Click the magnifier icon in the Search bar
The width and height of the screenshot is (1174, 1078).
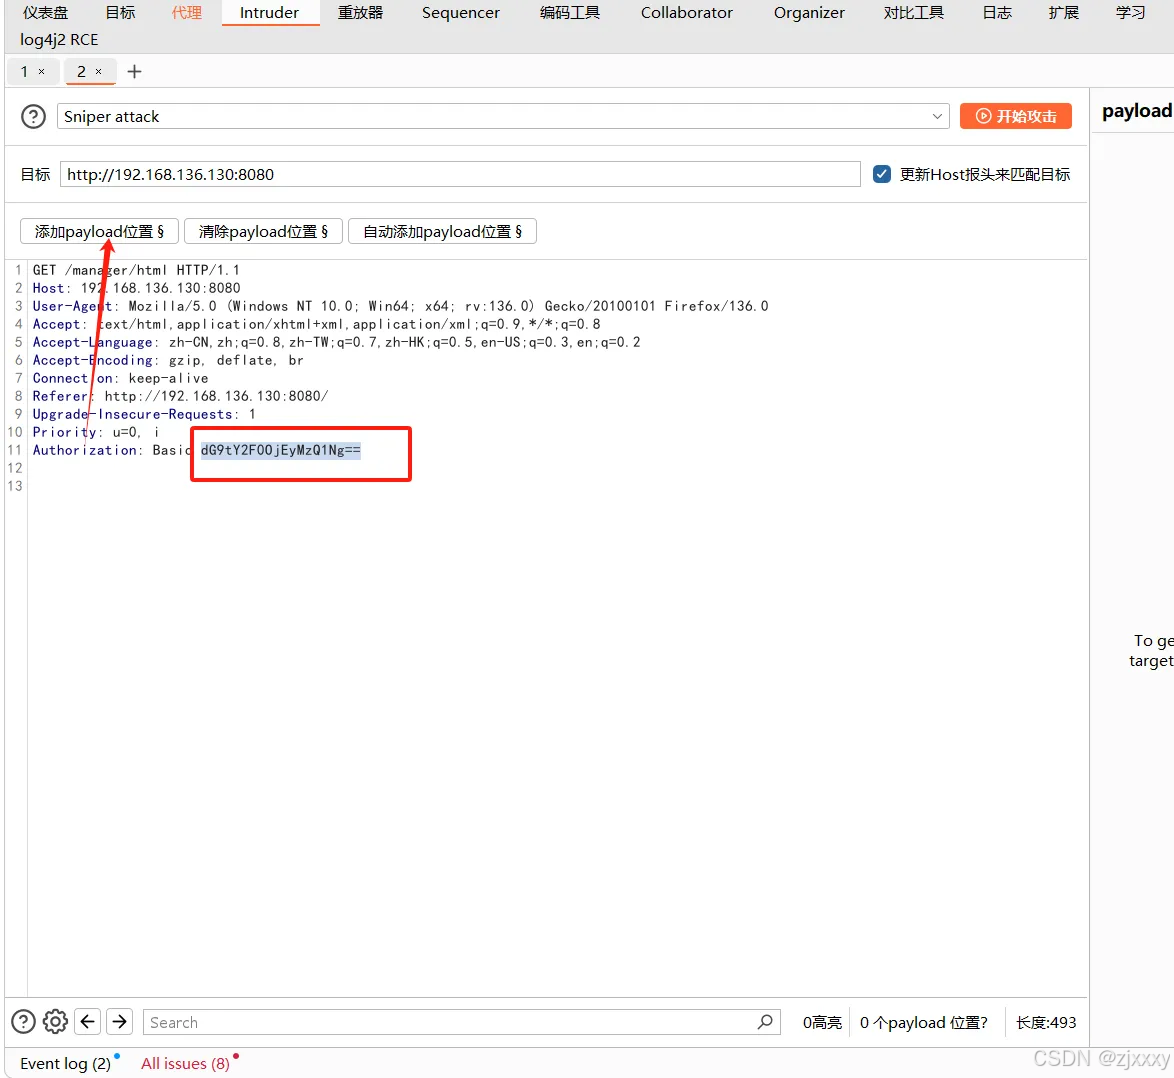[764, 1021]
